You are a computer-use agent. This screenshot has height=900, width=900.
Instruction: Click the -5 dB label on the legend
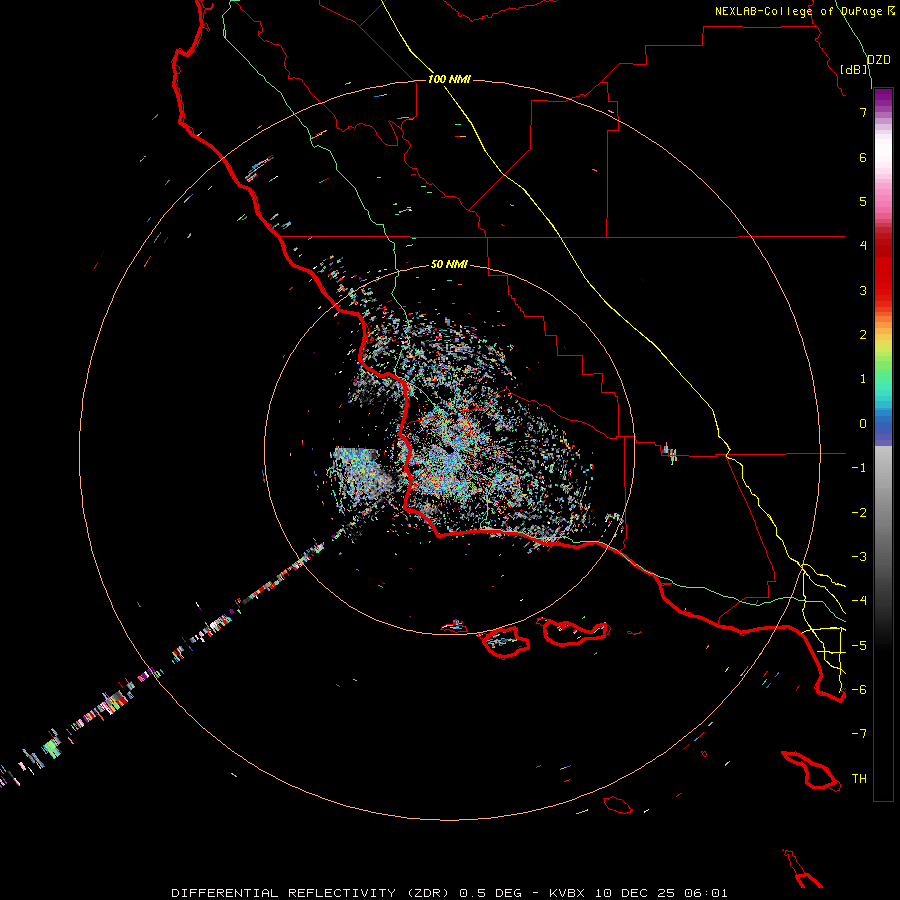[x=859, y=646]
